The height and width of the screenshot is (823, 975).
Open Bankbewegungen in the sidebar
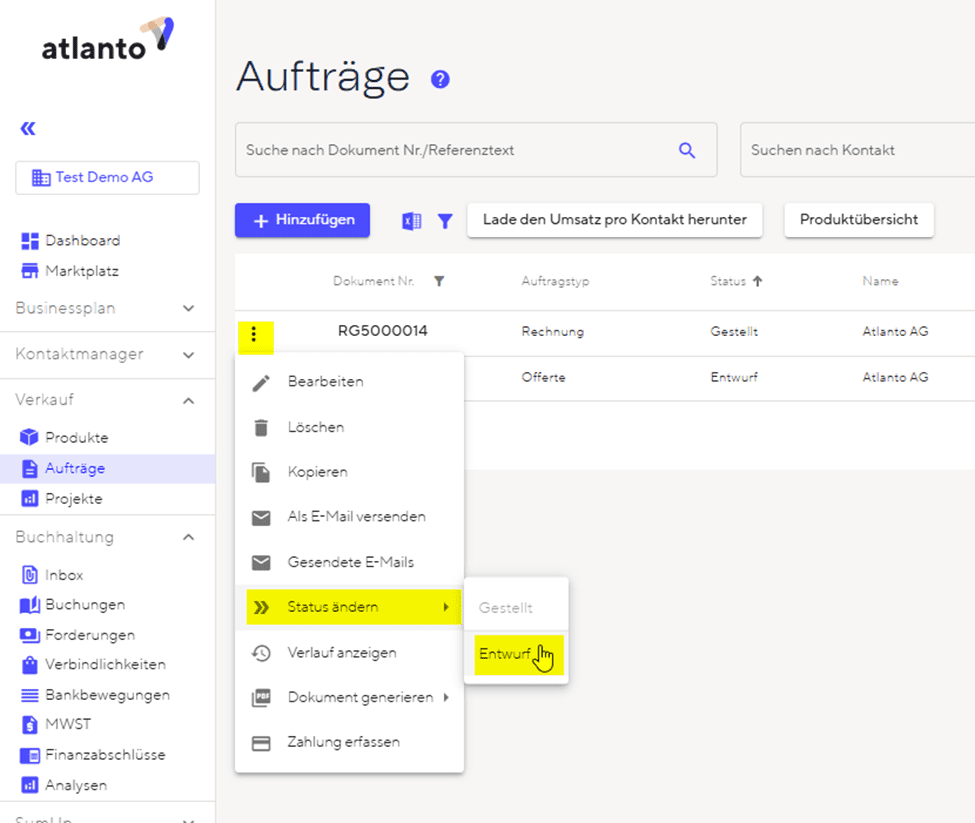107,694
